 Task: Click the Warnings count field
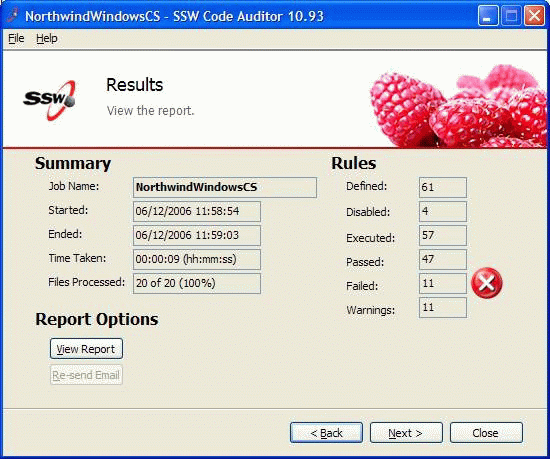(x=443, y=308)
